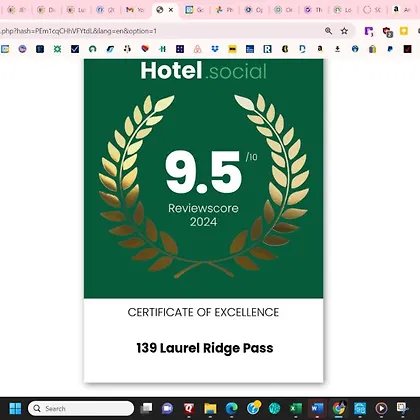Open the yellow extension icon
Viewport: 420px width, 420px height.
tap(404, 31)
